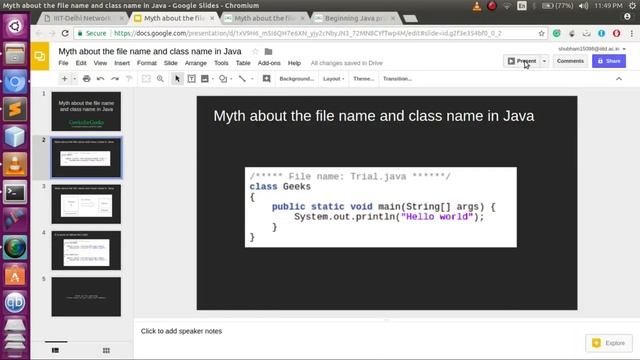Viewport: 640px width, 360px height.
Task: Open the Edit menu
Action: click(81, 63)
